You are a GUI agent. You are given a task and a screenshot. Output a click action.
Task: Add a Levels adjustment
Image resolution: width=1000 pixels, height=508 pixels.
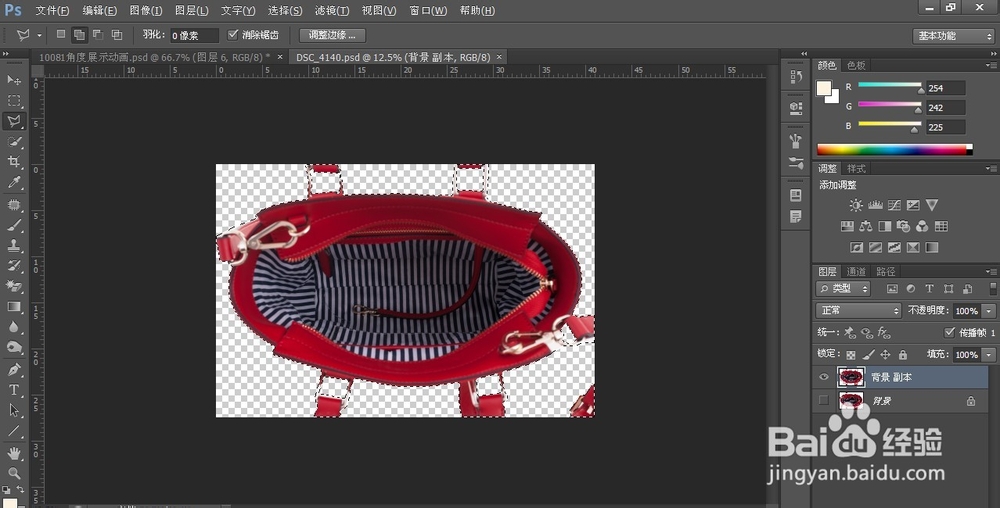tap(875, 205)
